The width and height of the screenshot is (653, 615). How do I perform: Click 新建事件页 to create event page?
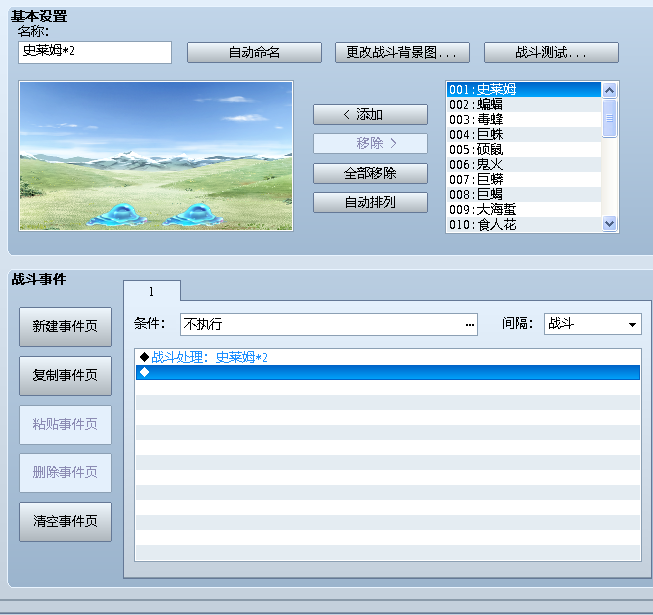pos(65,327)
